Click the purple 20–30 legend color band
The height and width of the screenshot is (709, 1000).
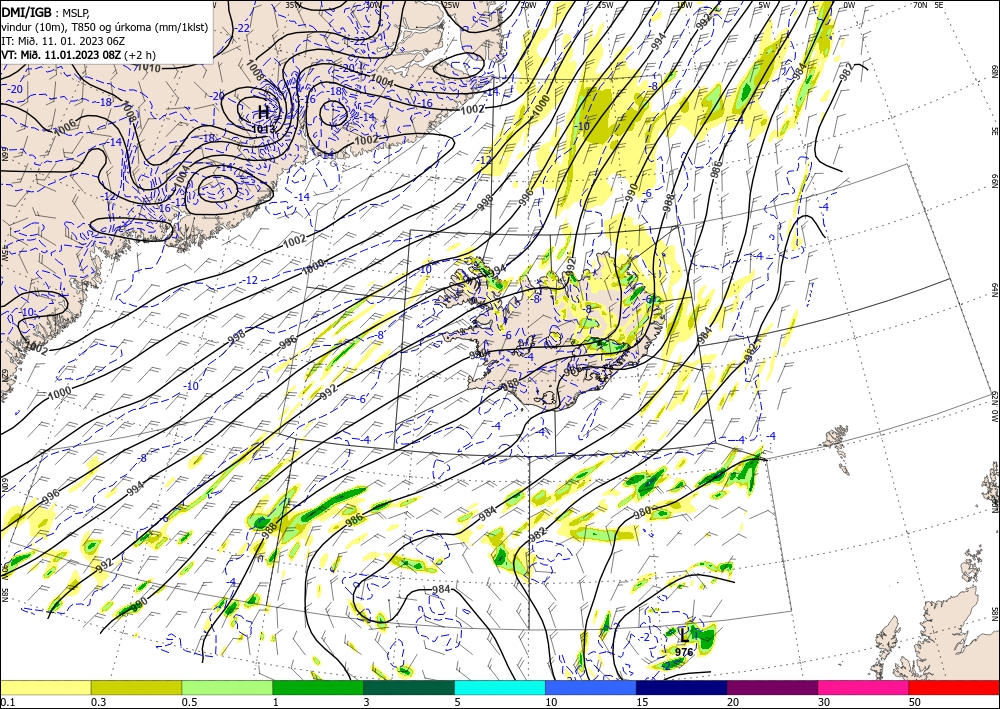772,687
